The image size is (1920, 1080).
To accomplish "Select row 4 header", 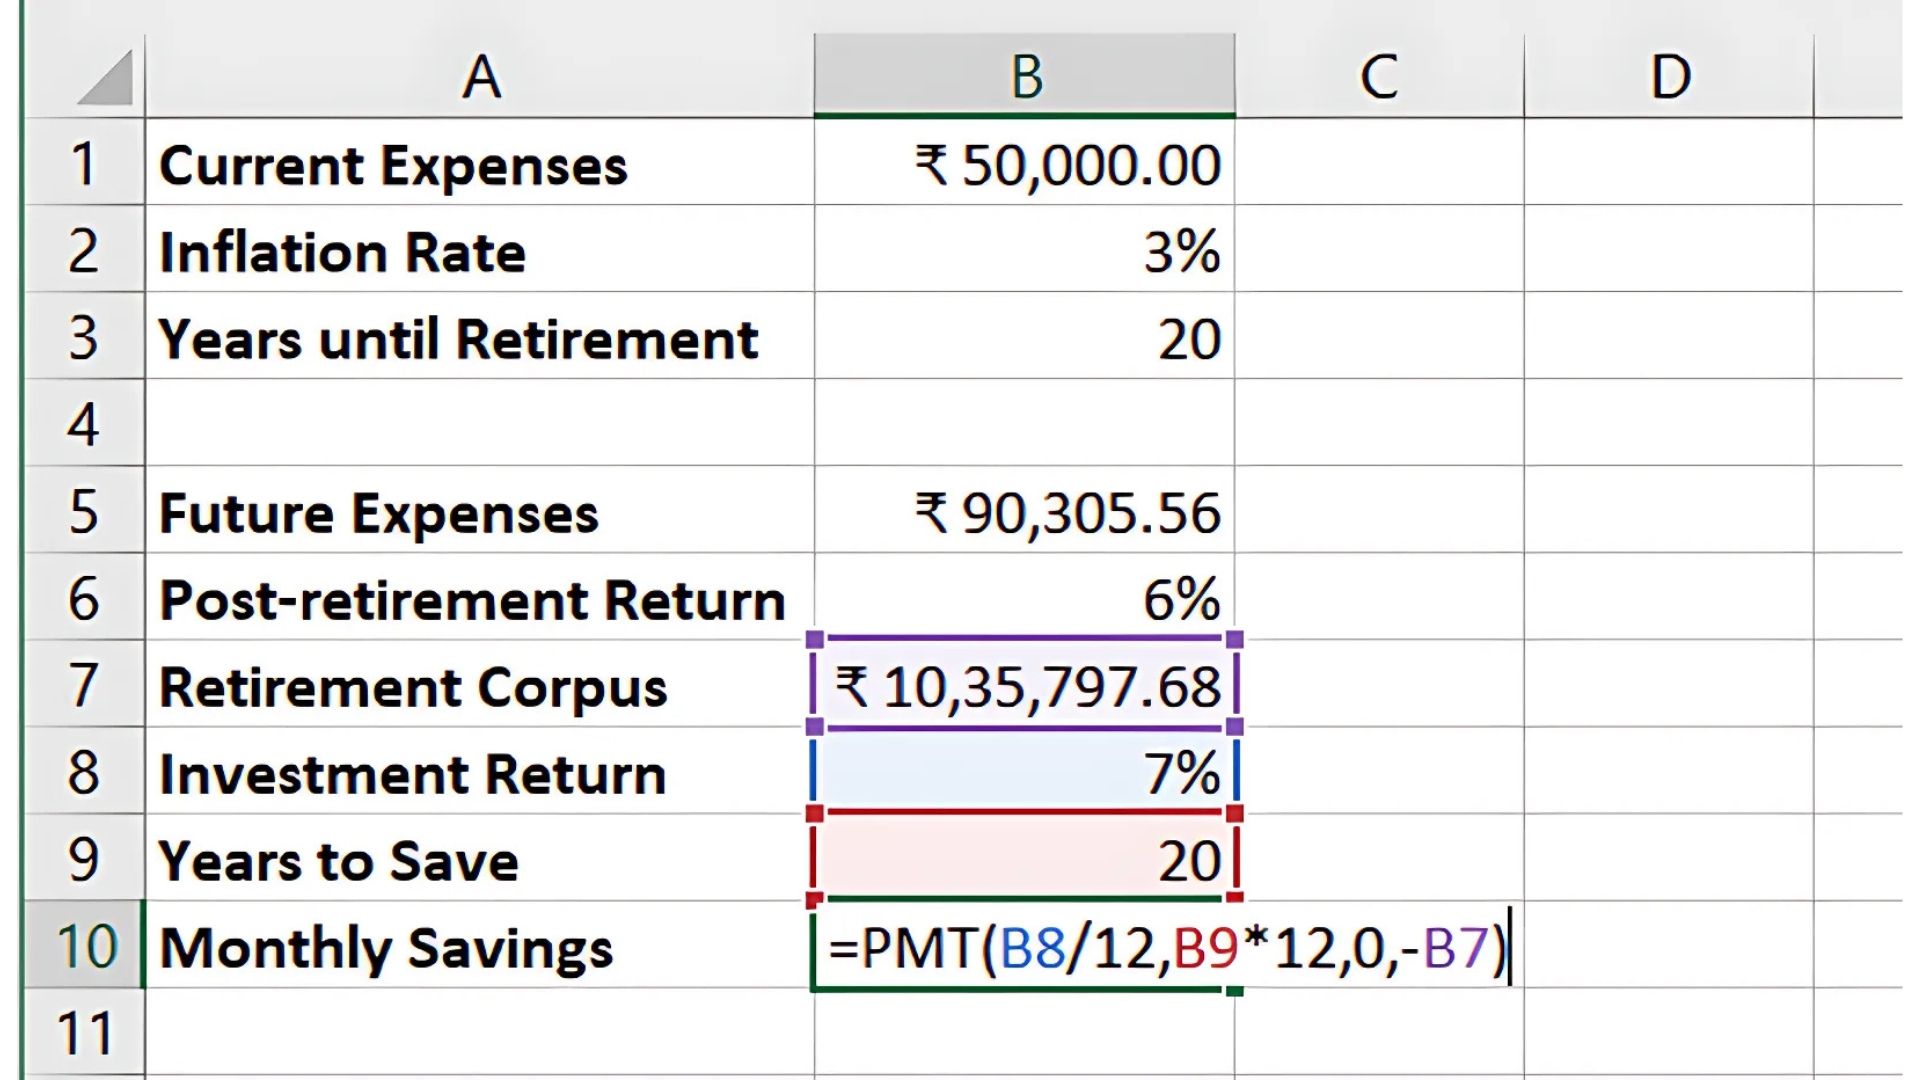I will pyautogui.click(x=84, y=424).
